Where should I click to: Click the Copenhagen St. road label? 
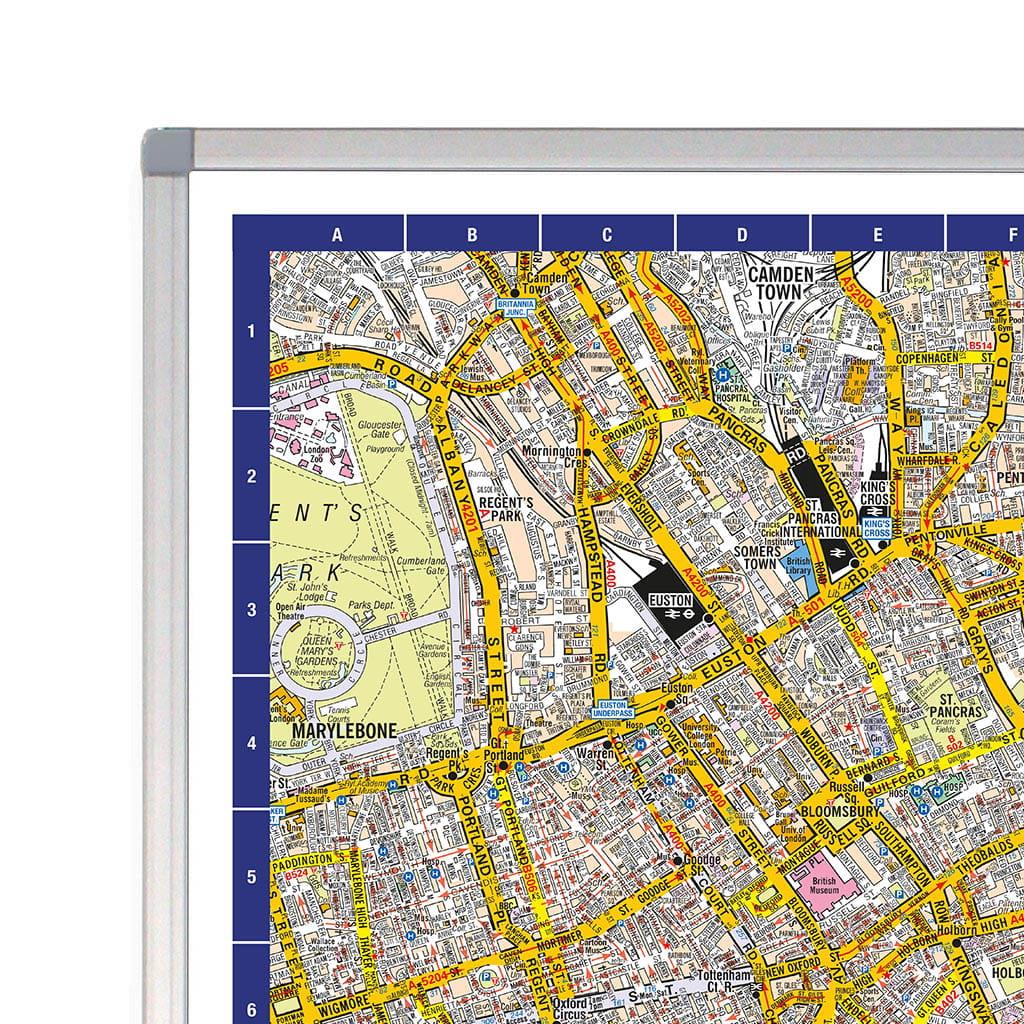(944, 359)
